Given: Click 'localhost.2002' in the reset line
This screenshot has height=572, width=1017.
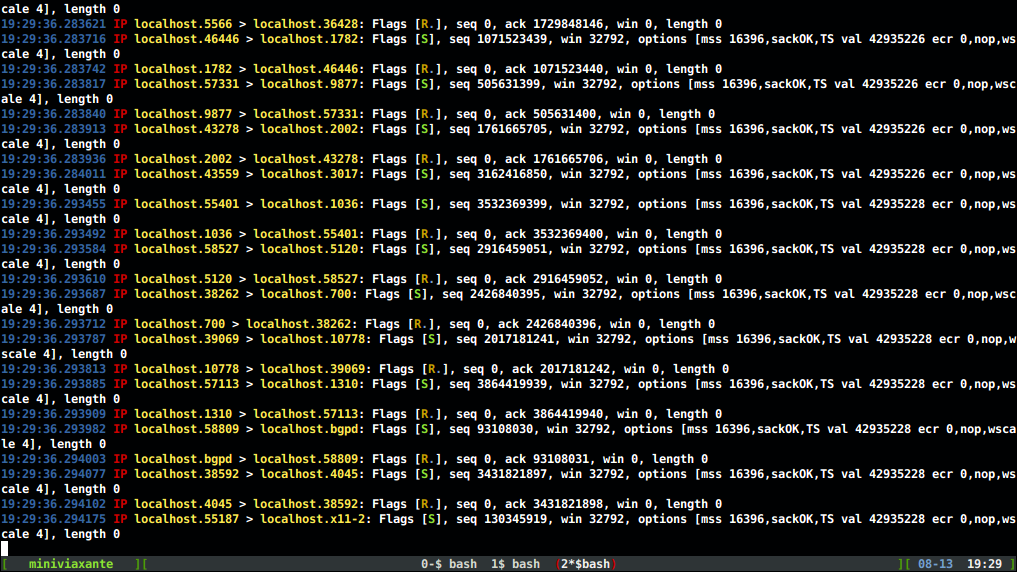Looking at the screenshot, I should point(183,159).
